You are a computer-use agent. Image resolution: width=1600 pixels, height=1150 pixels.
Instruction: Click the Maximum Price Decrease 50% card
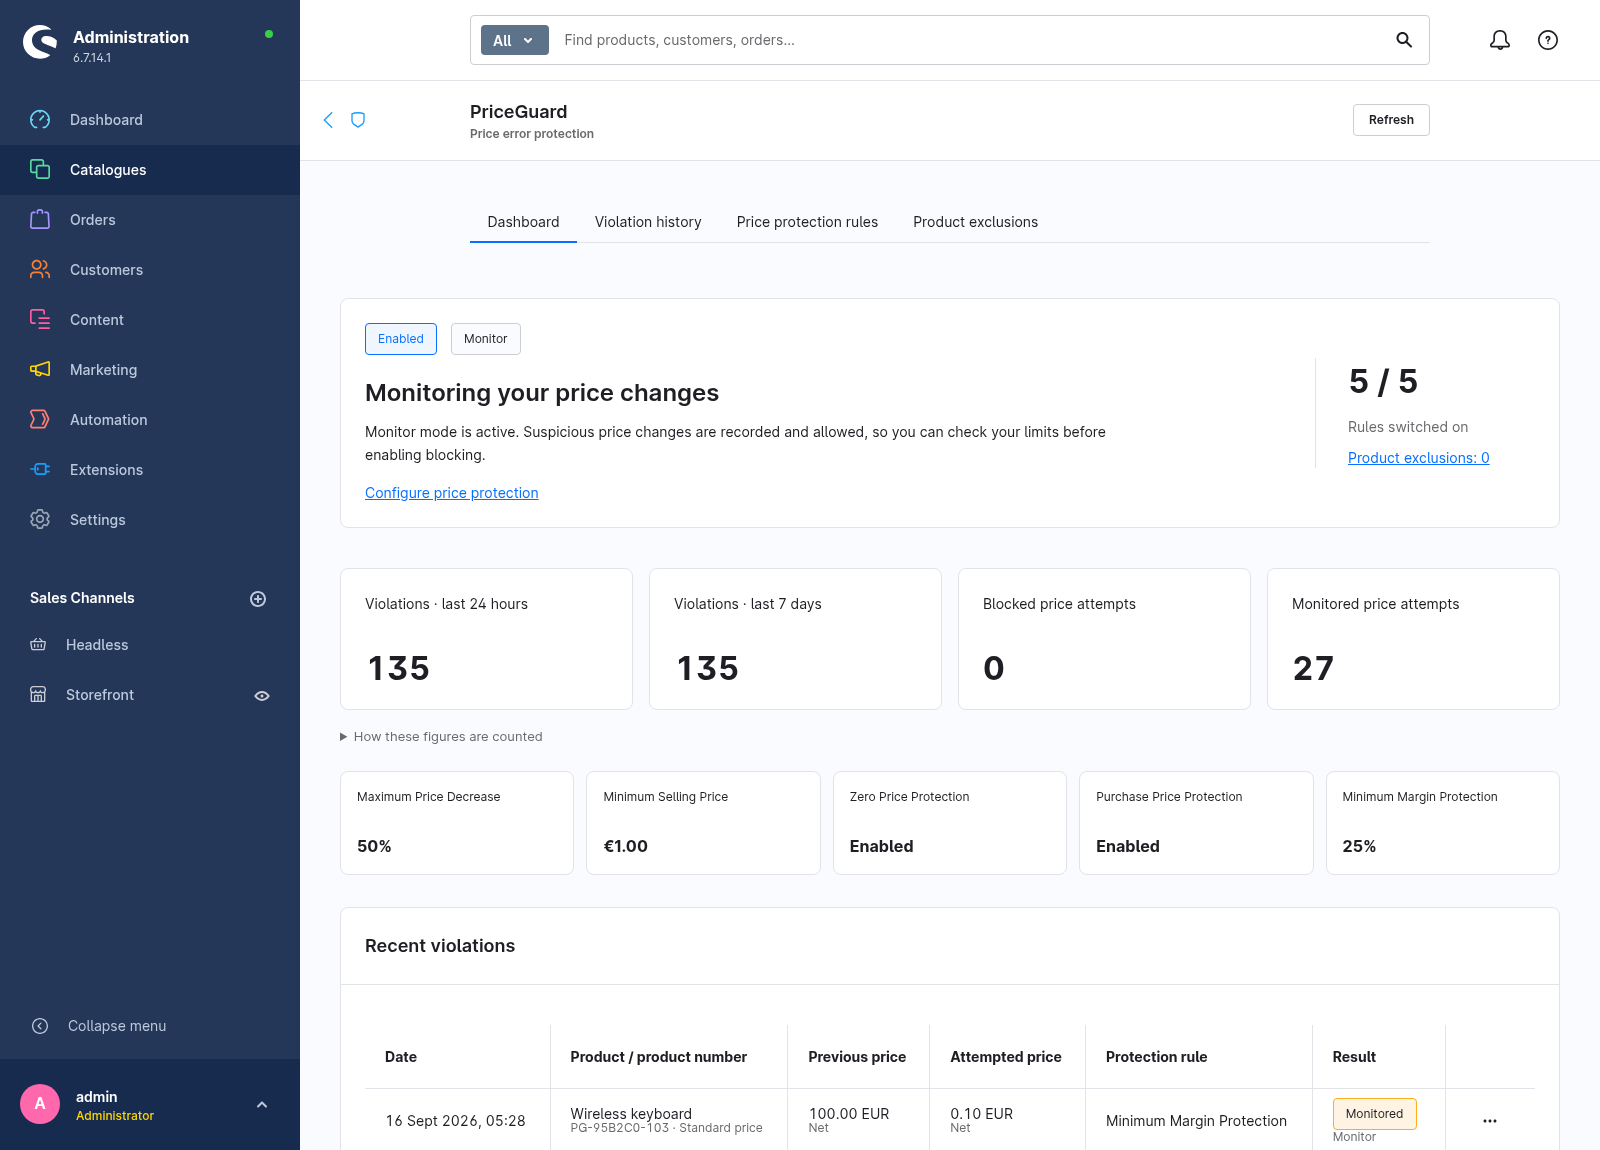coord(457,823)
